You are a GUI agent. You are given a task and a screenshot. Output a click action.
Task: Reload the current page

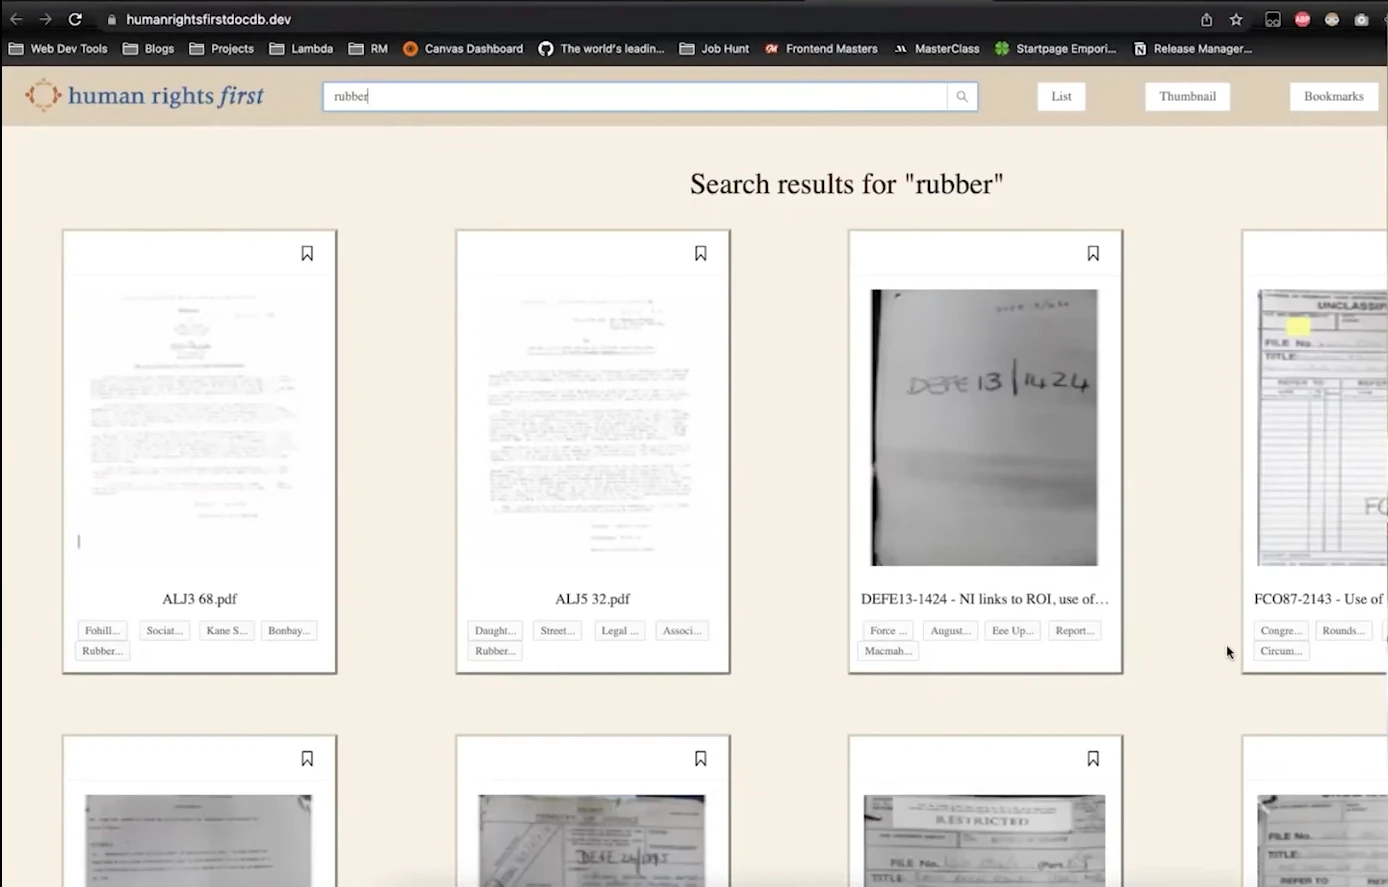pyautogui.click(x=74, y=18)
